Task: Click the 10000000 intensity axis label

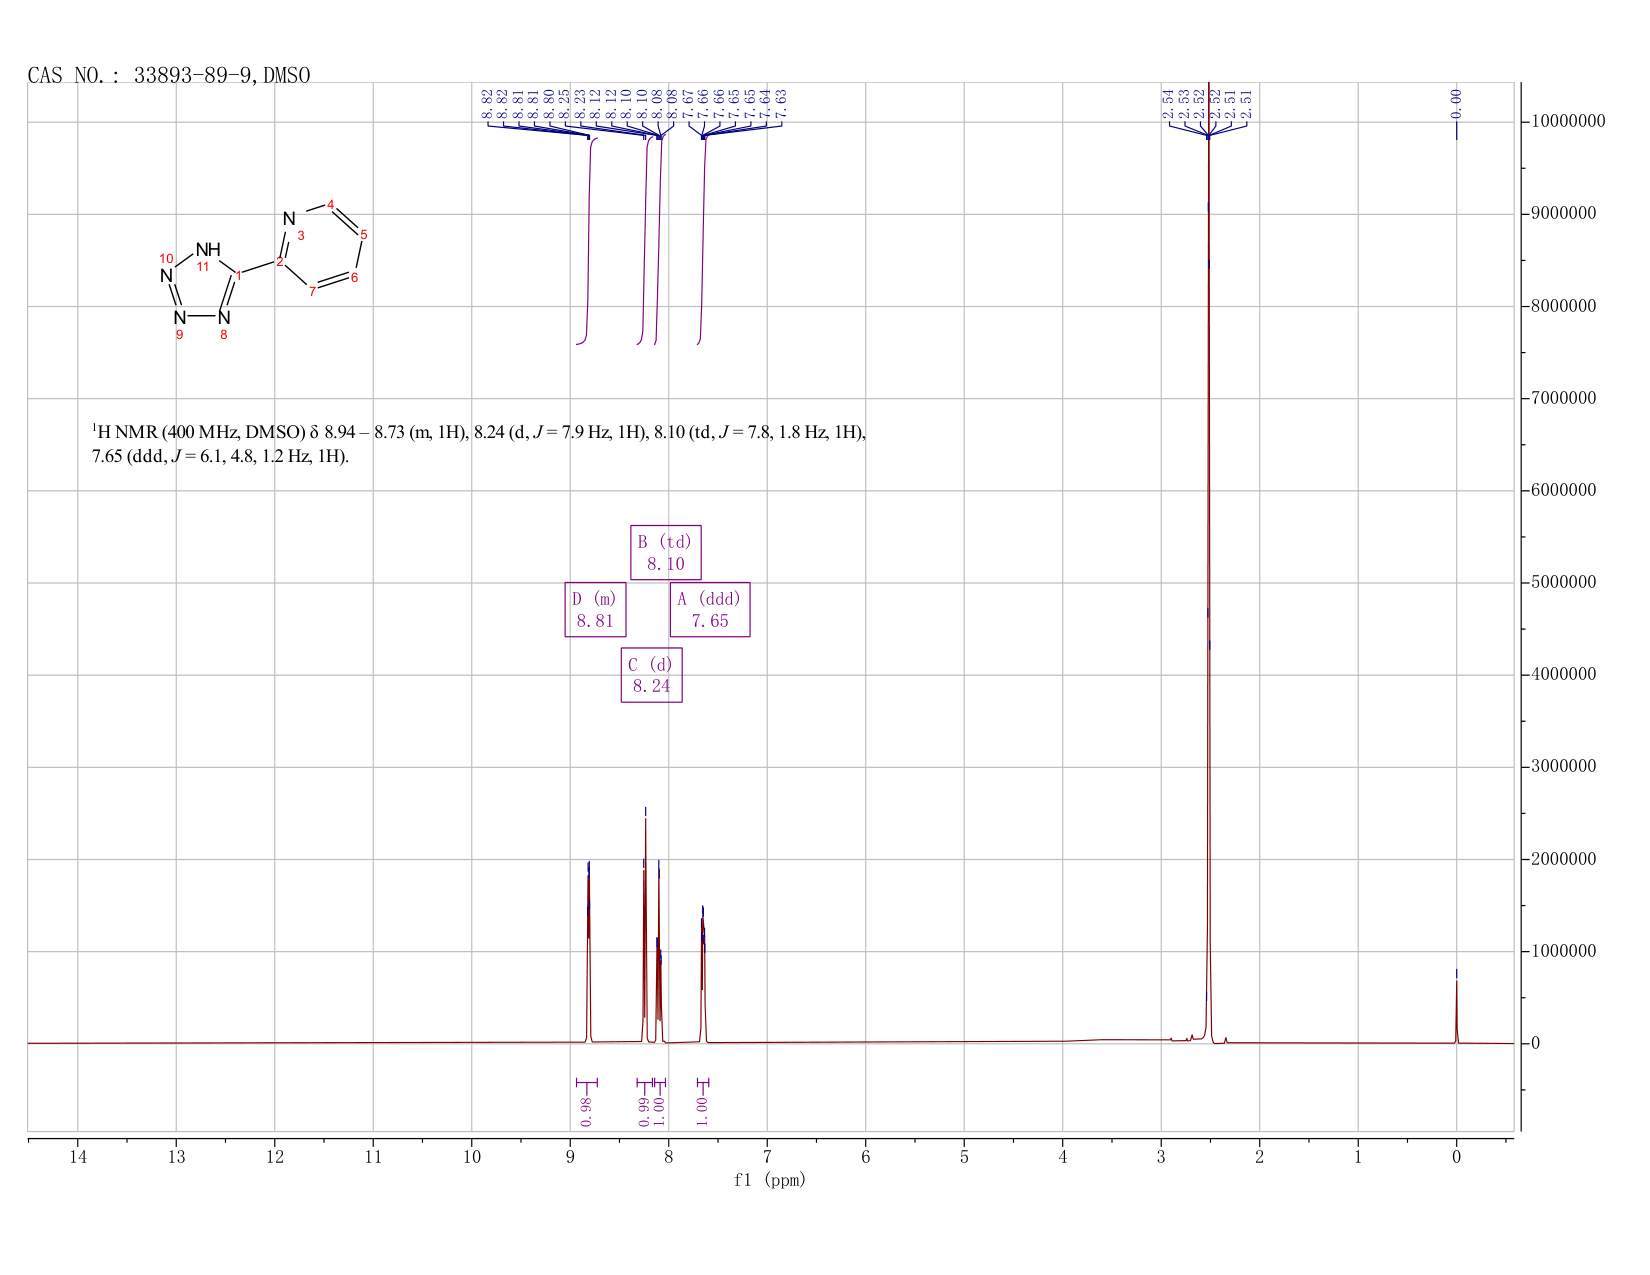Action: [1567, 122]
